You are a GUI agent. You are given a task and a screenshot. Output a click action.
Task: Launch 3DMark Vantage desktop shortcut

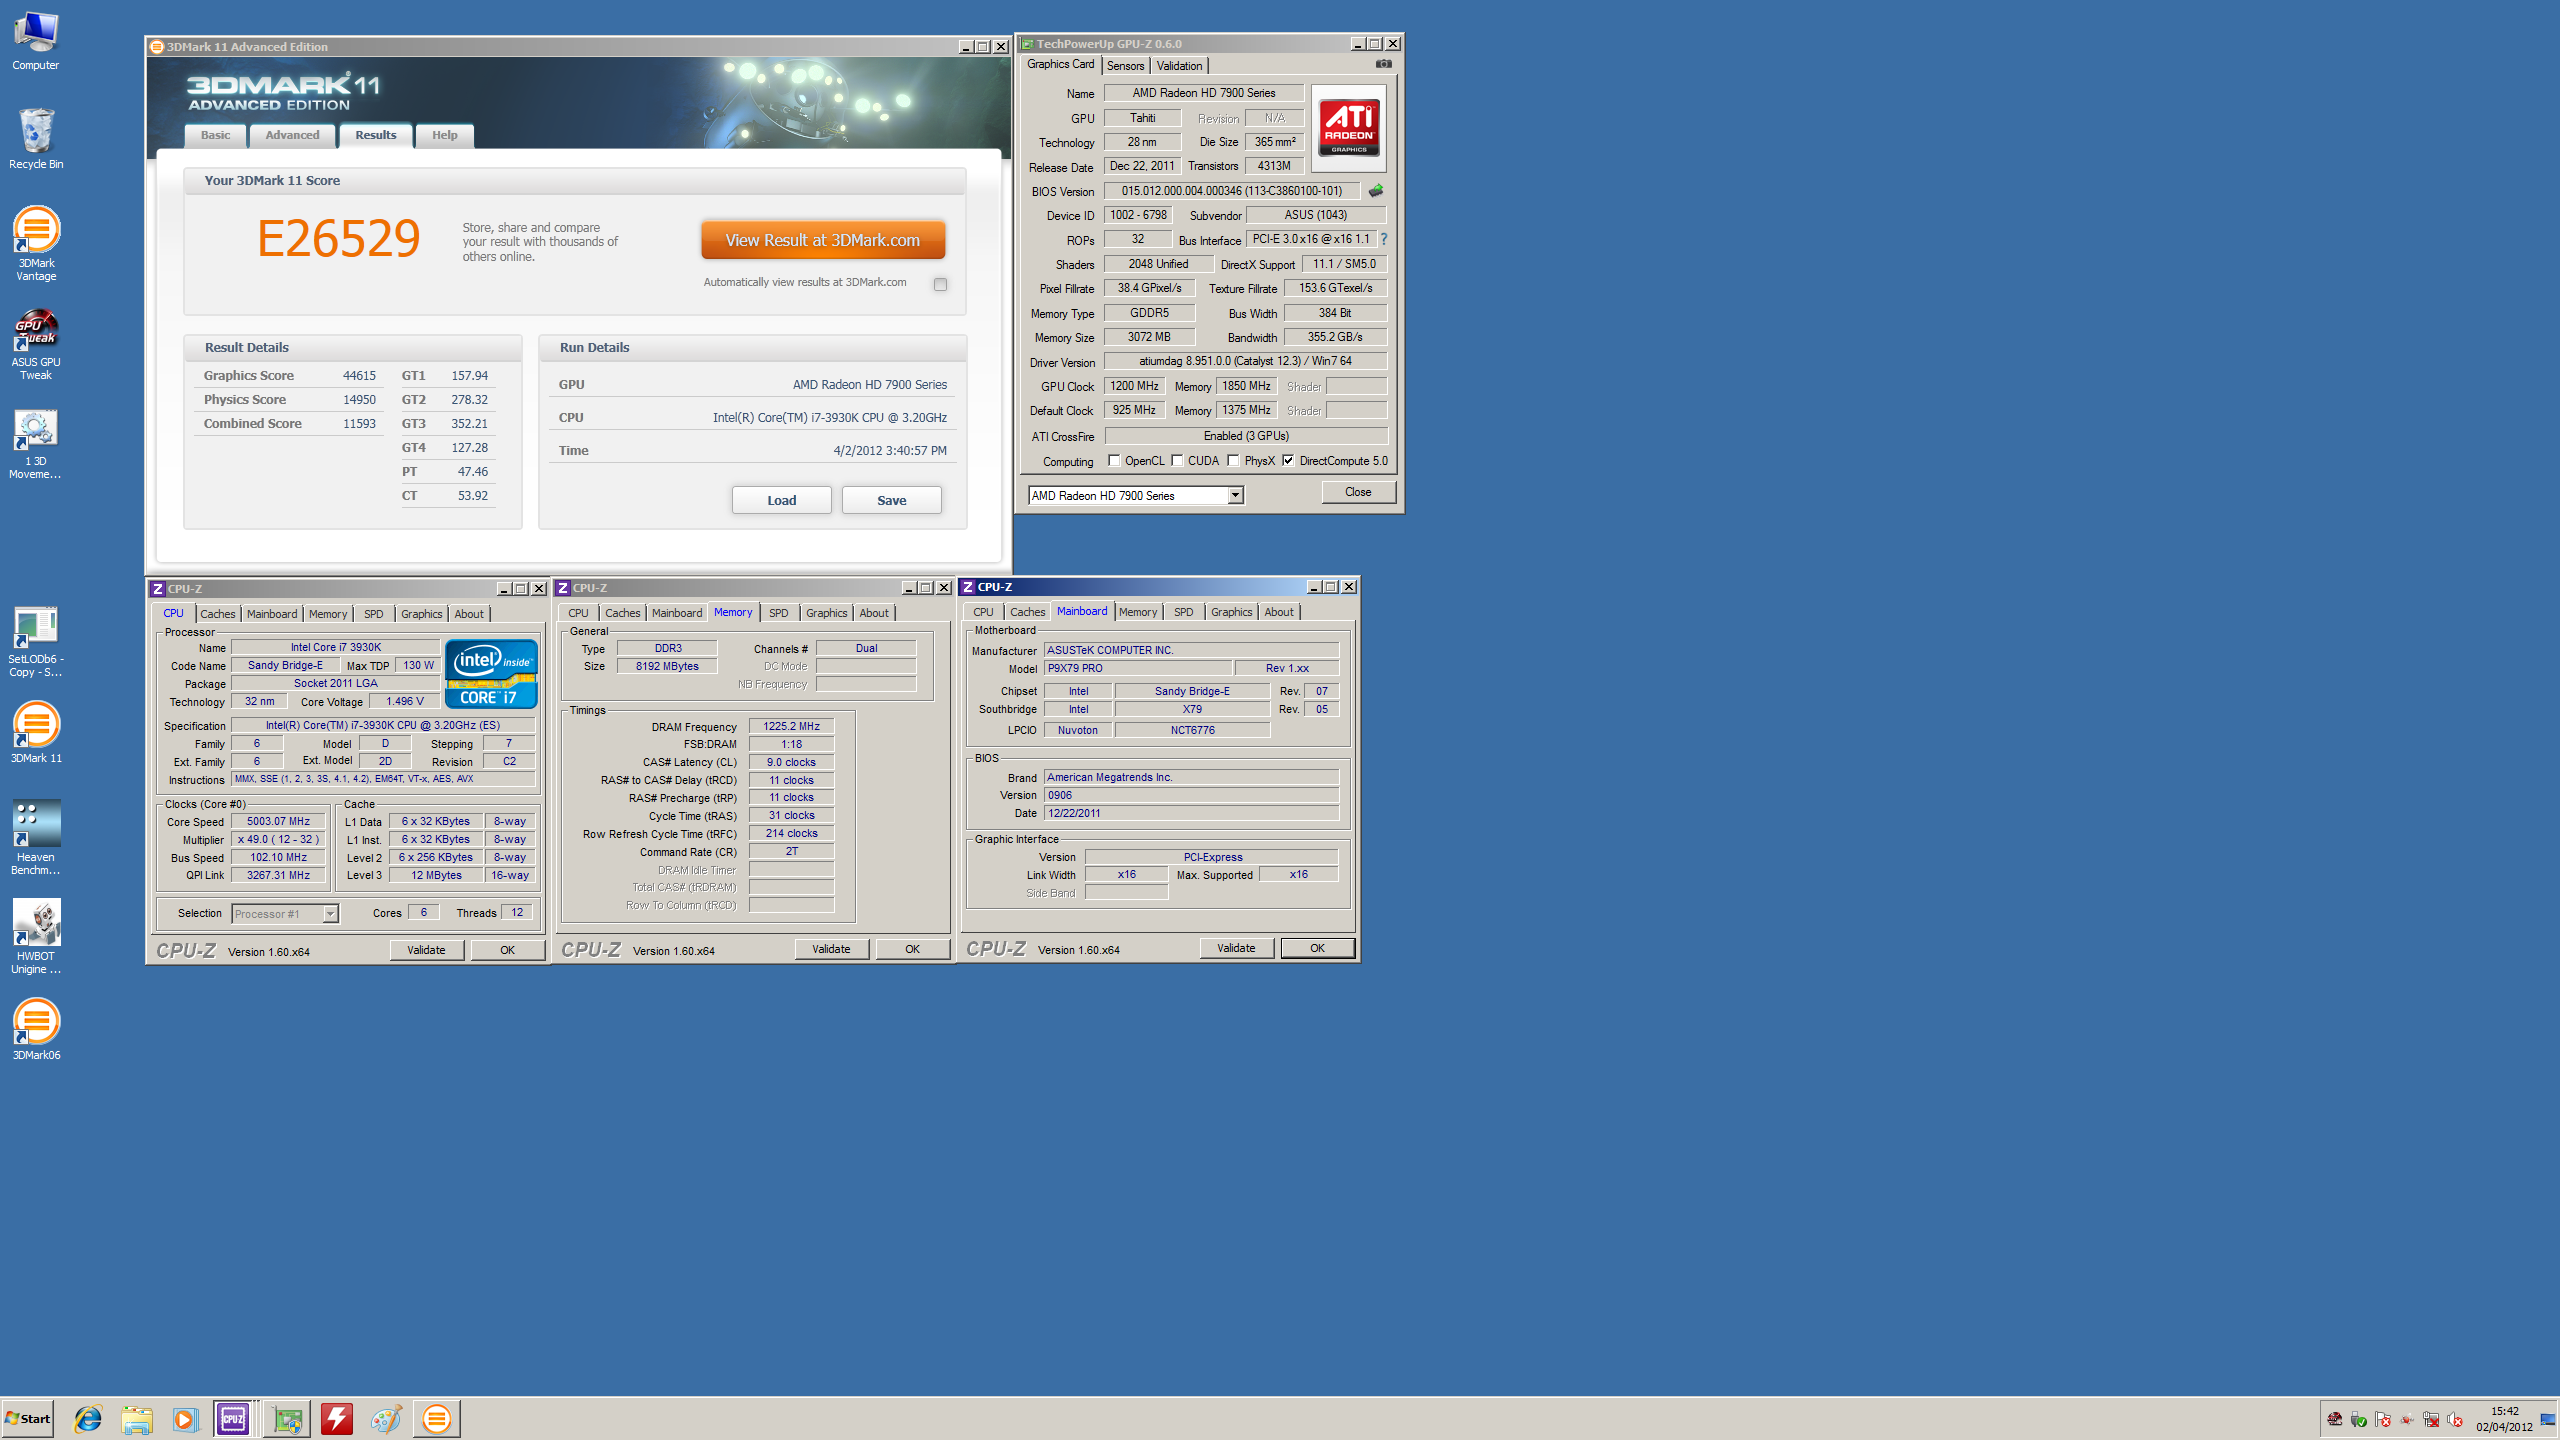pyautogui.click(x=36, y=243)
